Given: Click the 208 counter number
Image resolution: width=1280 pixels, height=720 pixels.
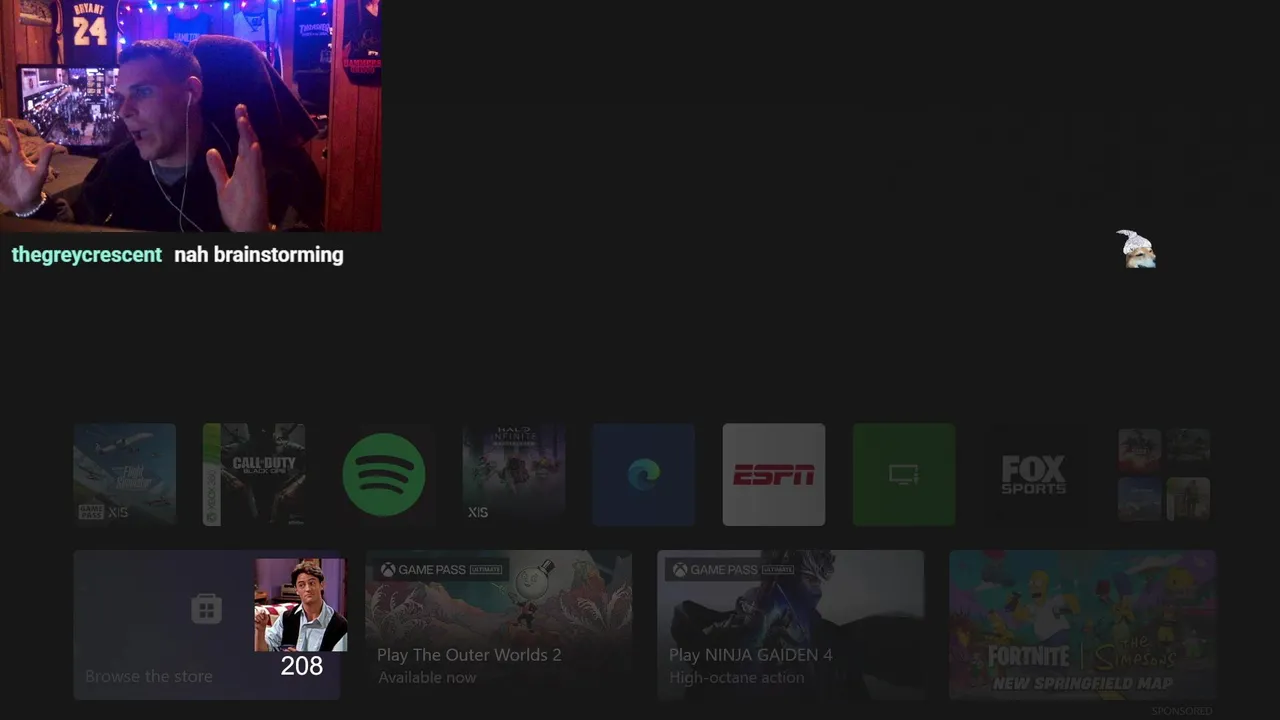Looking at the screenshot, I should (x=302, y=666).
